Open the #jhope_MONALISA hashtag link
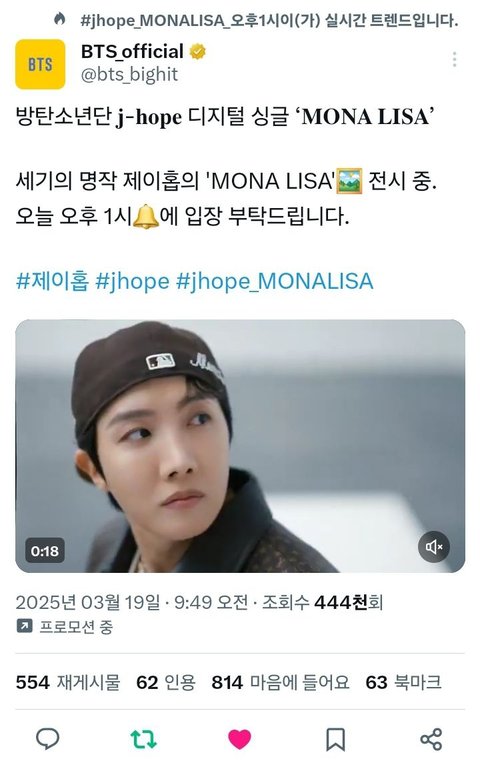The height and width of the screenshot is (761, 480). [275, 282]
